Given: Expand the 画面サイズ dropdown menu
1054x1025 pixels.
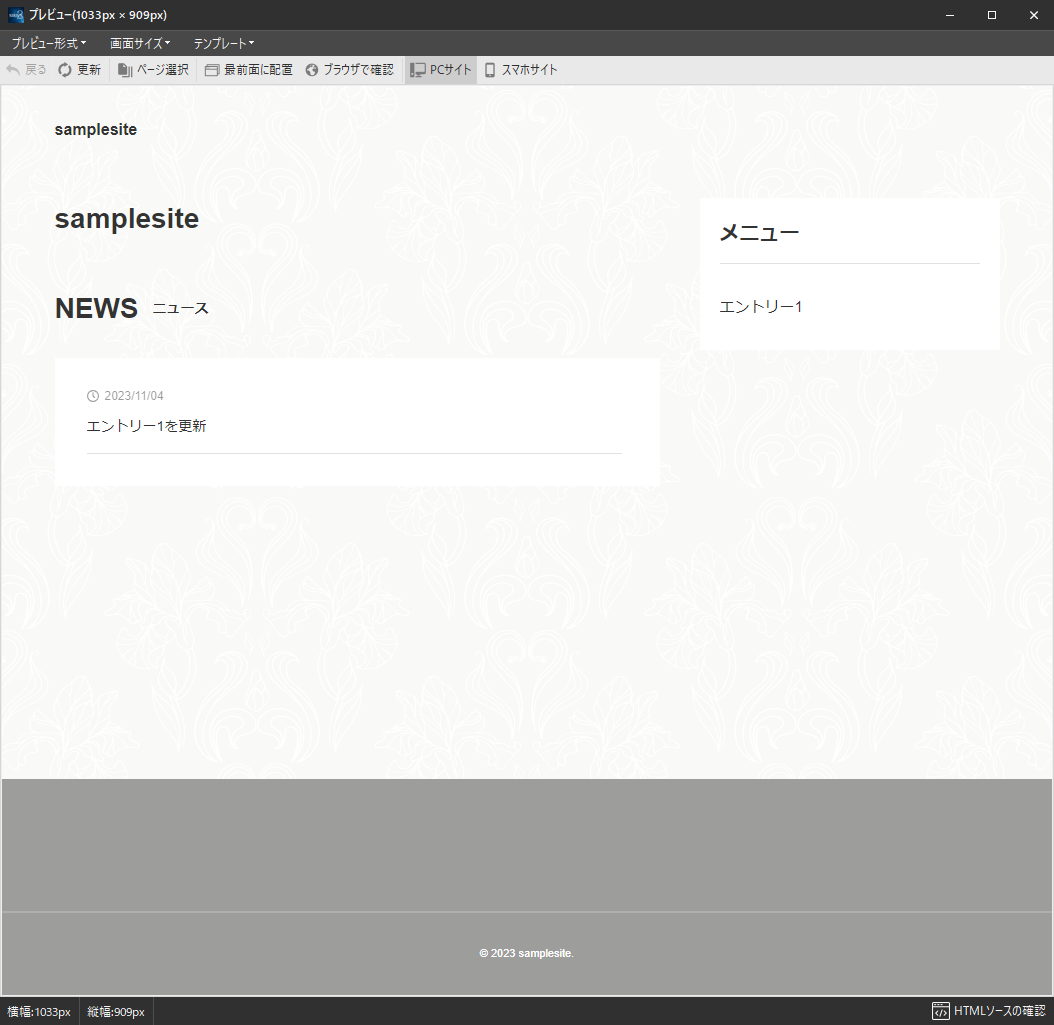Looking at the screenshot, I should click(x=139, y=43).
